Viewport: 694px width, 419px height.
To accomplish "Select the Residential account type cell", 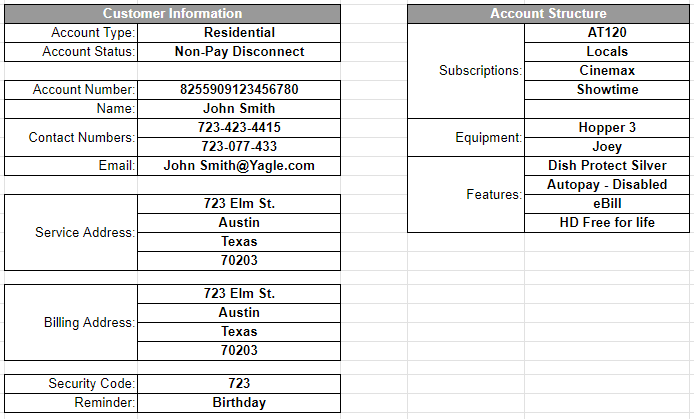I will pos(239,33).
